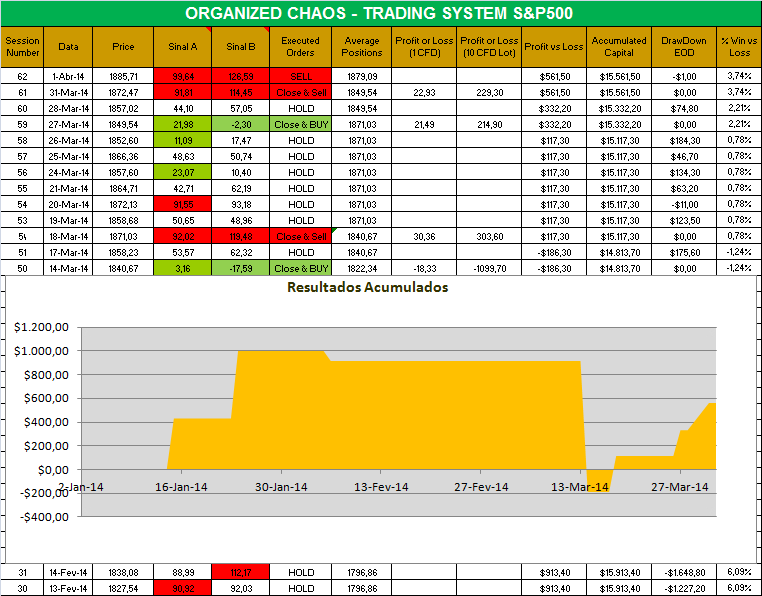Select the date cell 28-Mar-14
The height and width of the screenshot is (596, 762).
coord(68,108)
